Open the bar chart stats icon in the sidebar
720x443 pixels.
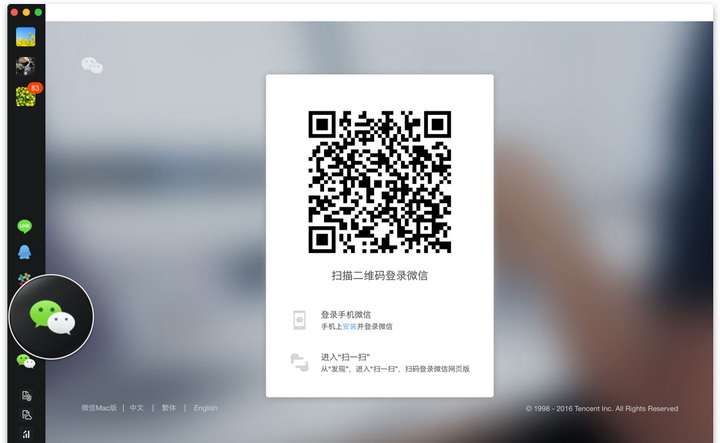(26, 434)
